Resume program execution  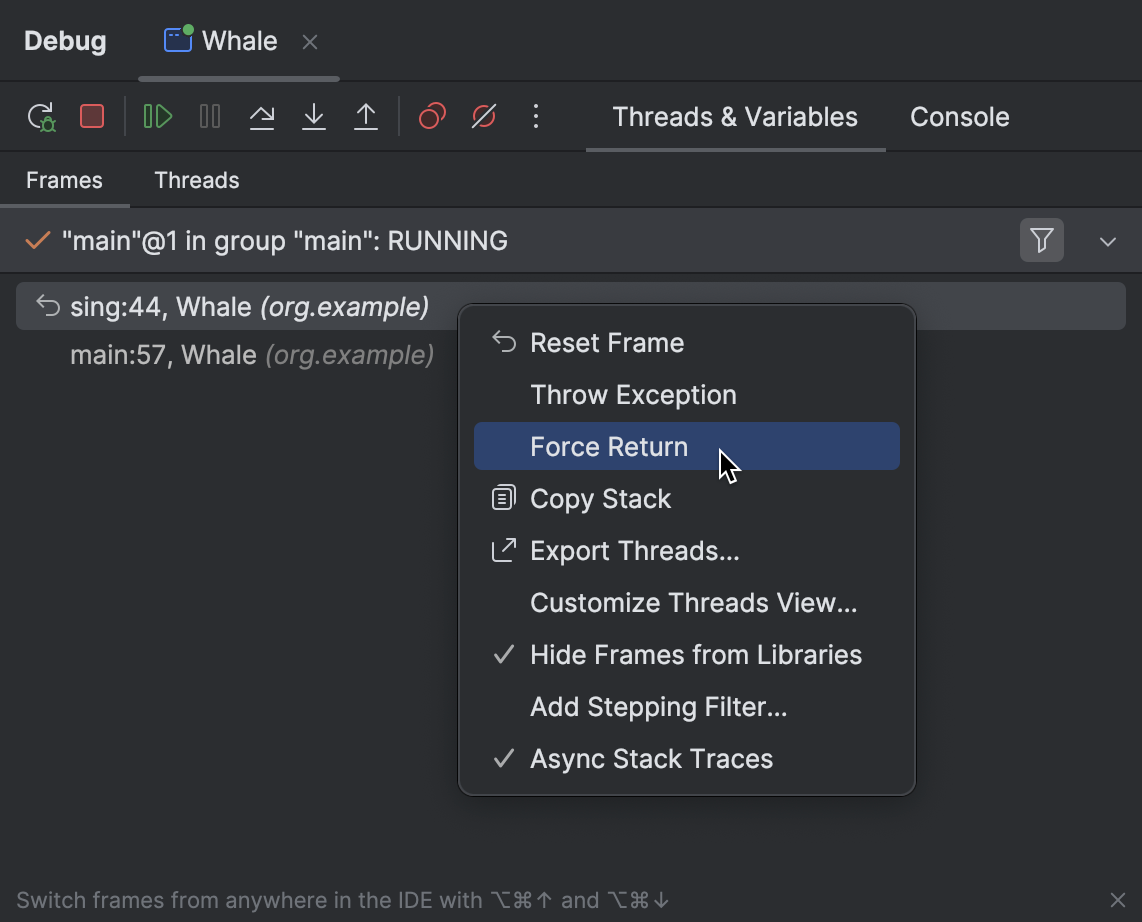[157, 117]
